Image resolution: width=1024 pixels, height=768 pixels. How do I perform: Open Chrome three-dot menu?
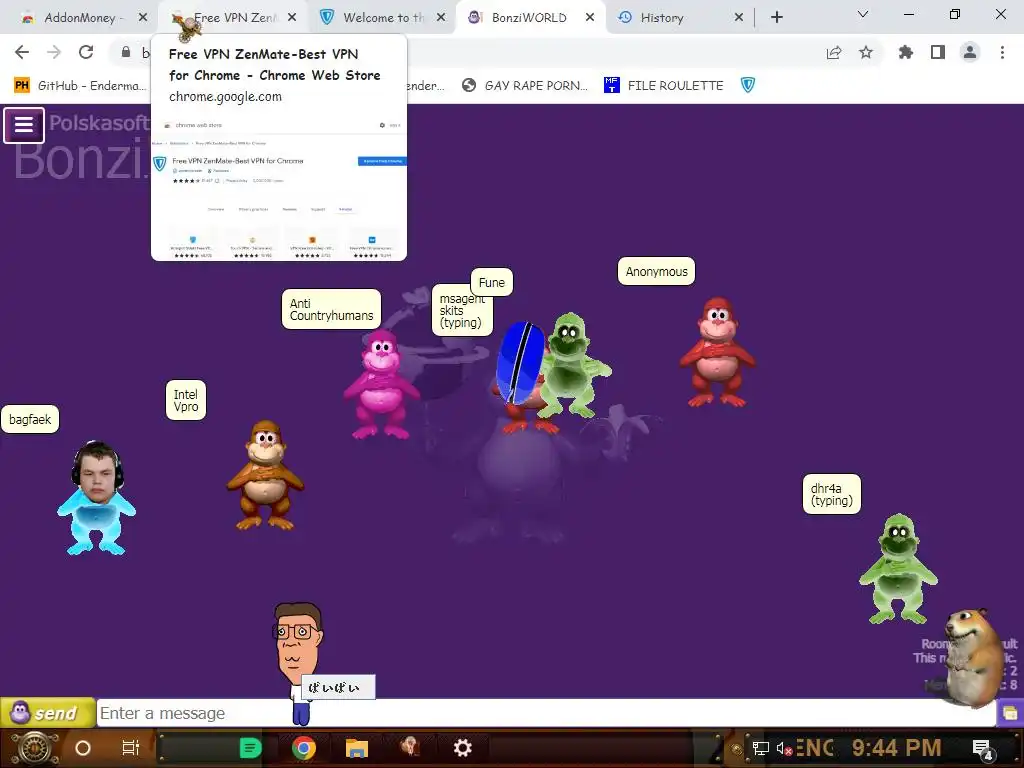point(1002,52)
